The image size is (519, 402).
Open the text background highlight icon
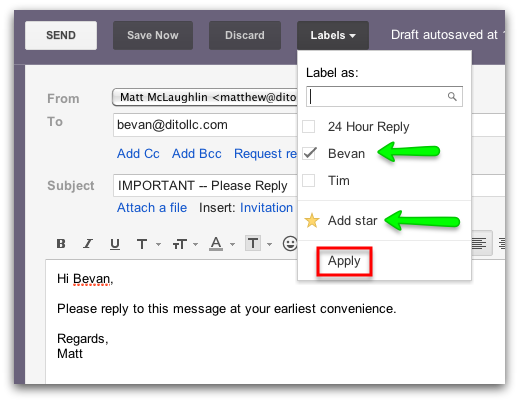(253, 243)
